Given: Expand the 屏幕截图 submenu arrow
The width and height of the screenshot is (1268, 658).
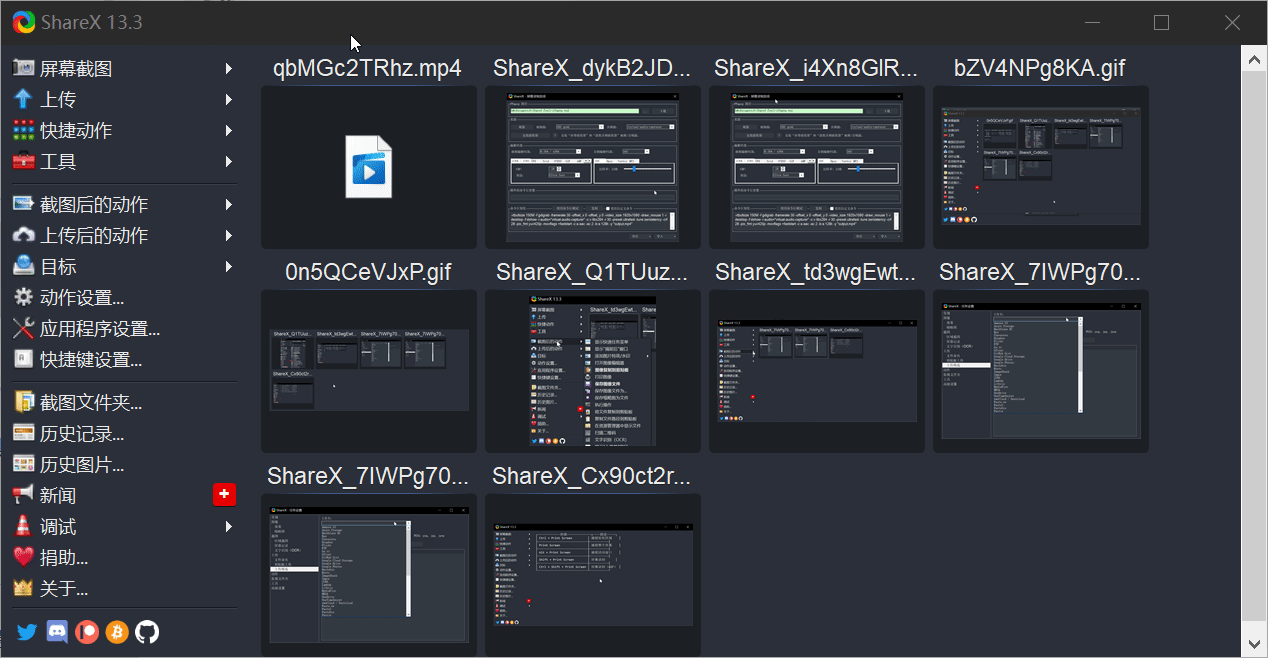Looking at the screenshot, I should point(229,68).
